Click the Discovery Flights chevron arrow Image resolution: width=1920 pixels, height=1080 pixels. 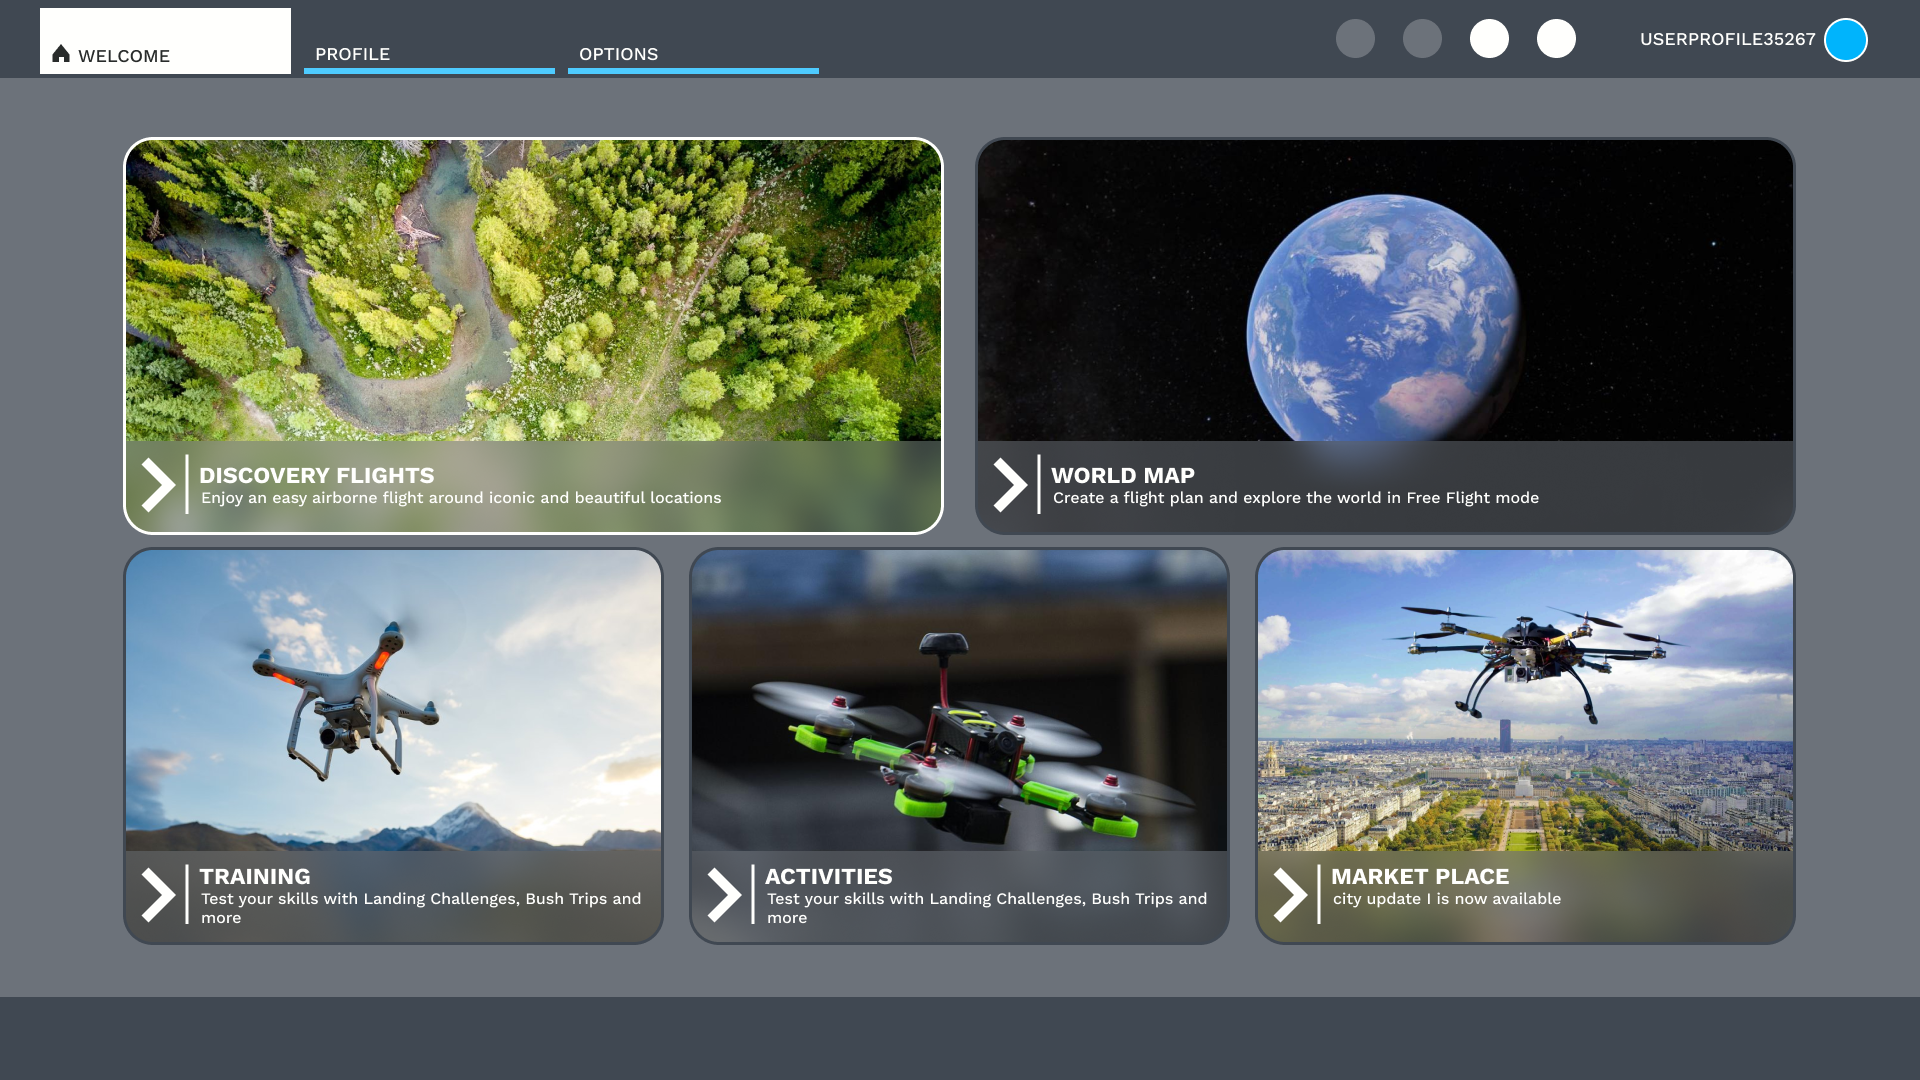[x=158, y=485]
